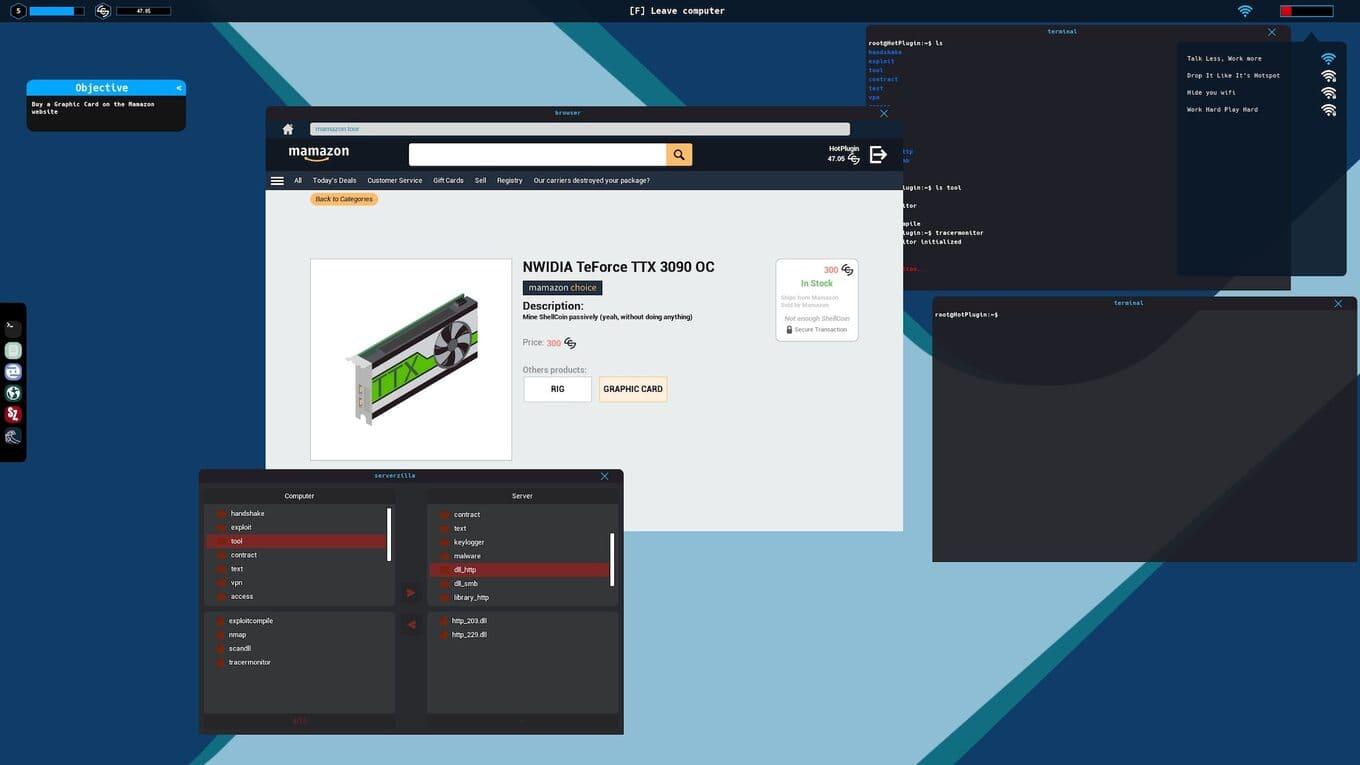Launch the red SZ serverzilla dock icon
The width and height of the screenshot is (1360, 765).
click(13, 414)
